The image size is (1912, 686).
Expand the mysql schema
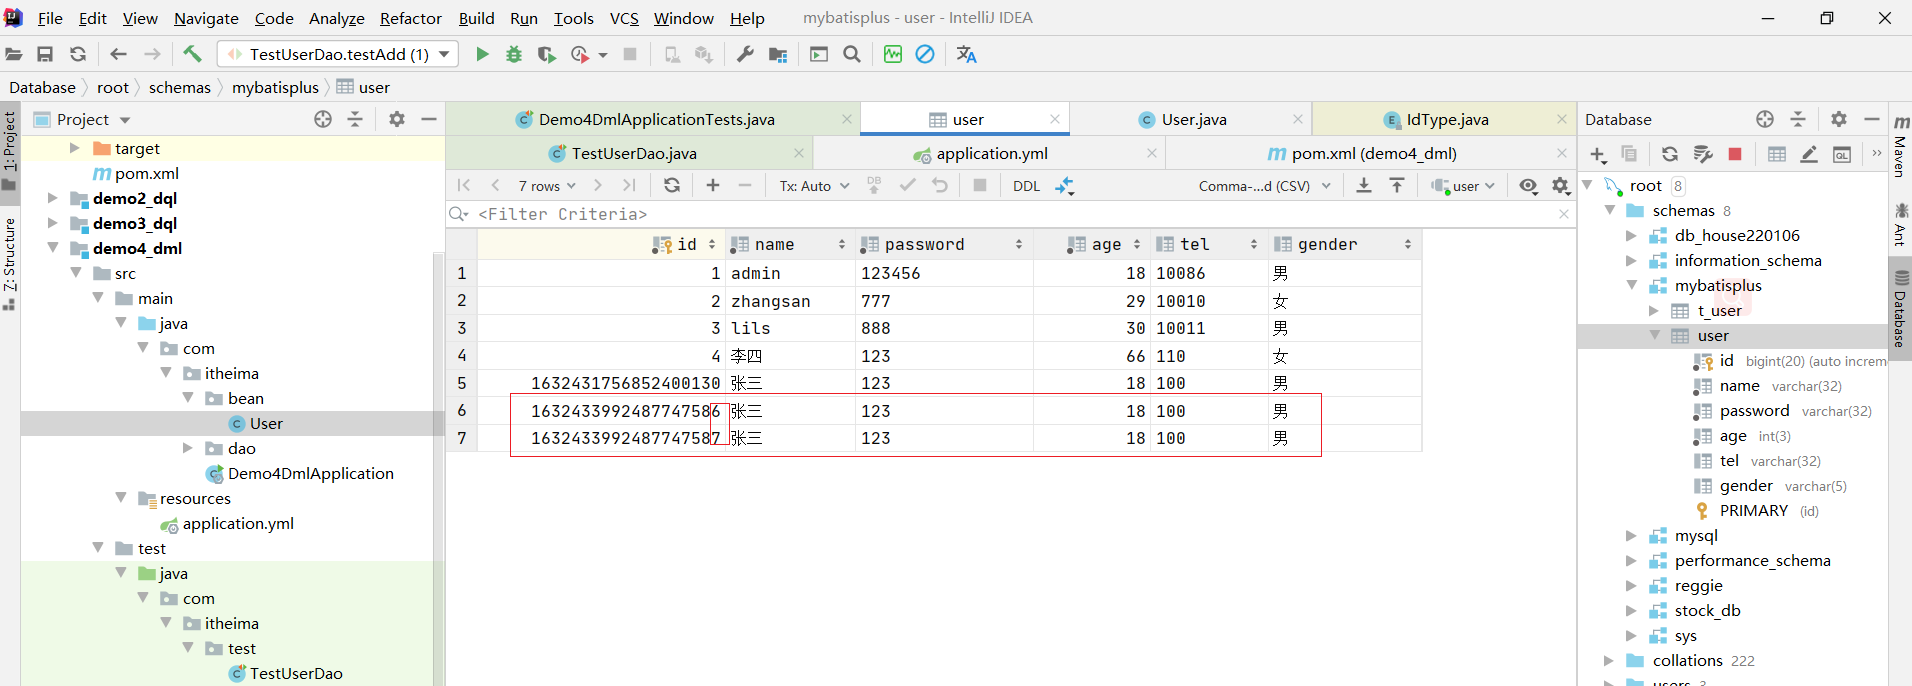click(1631, 535)
